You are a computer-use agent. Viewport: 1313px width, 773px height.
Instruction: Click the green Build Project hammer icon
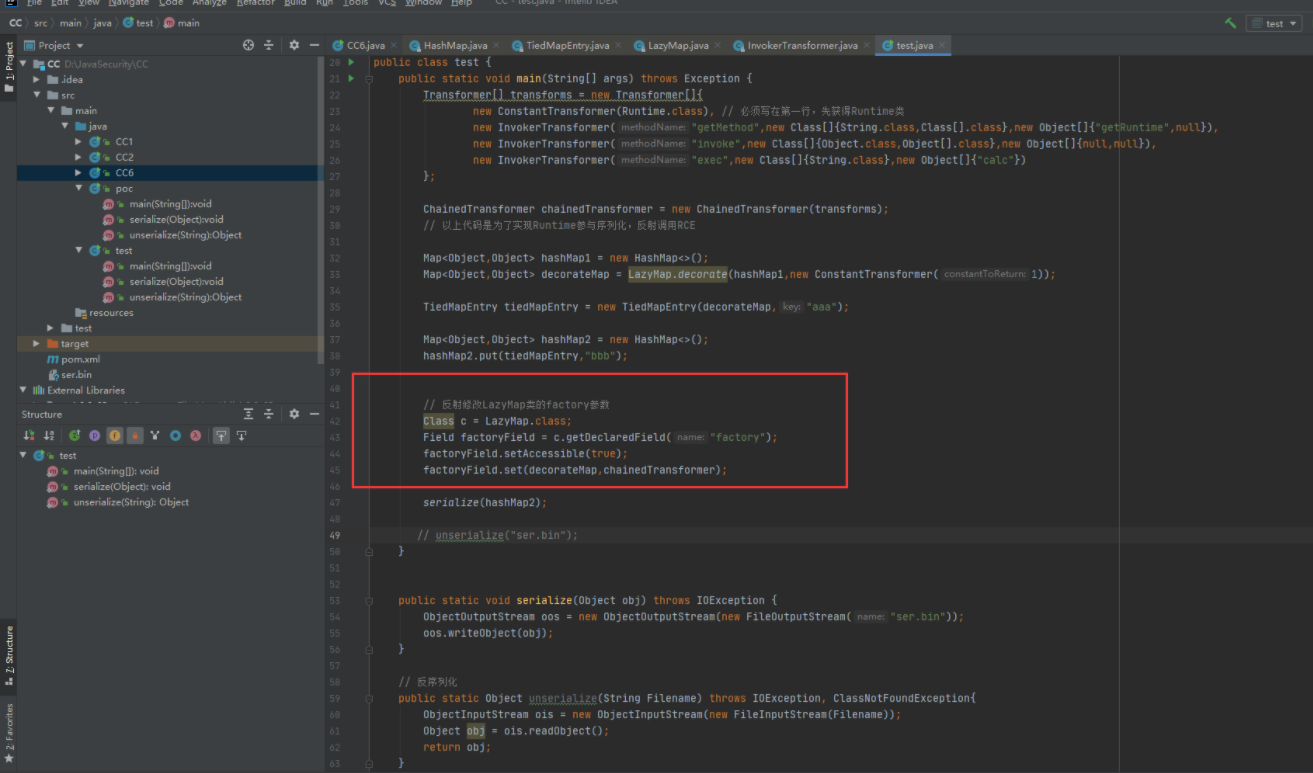coord(1230,23)
